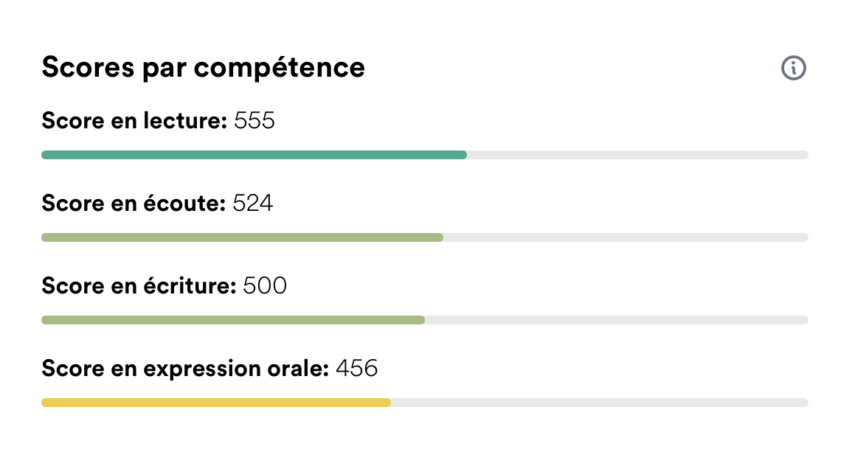Select the 'Score en lecture:' label
The width and height of the screenshot is (855, 452).
(x=134, y=122)
